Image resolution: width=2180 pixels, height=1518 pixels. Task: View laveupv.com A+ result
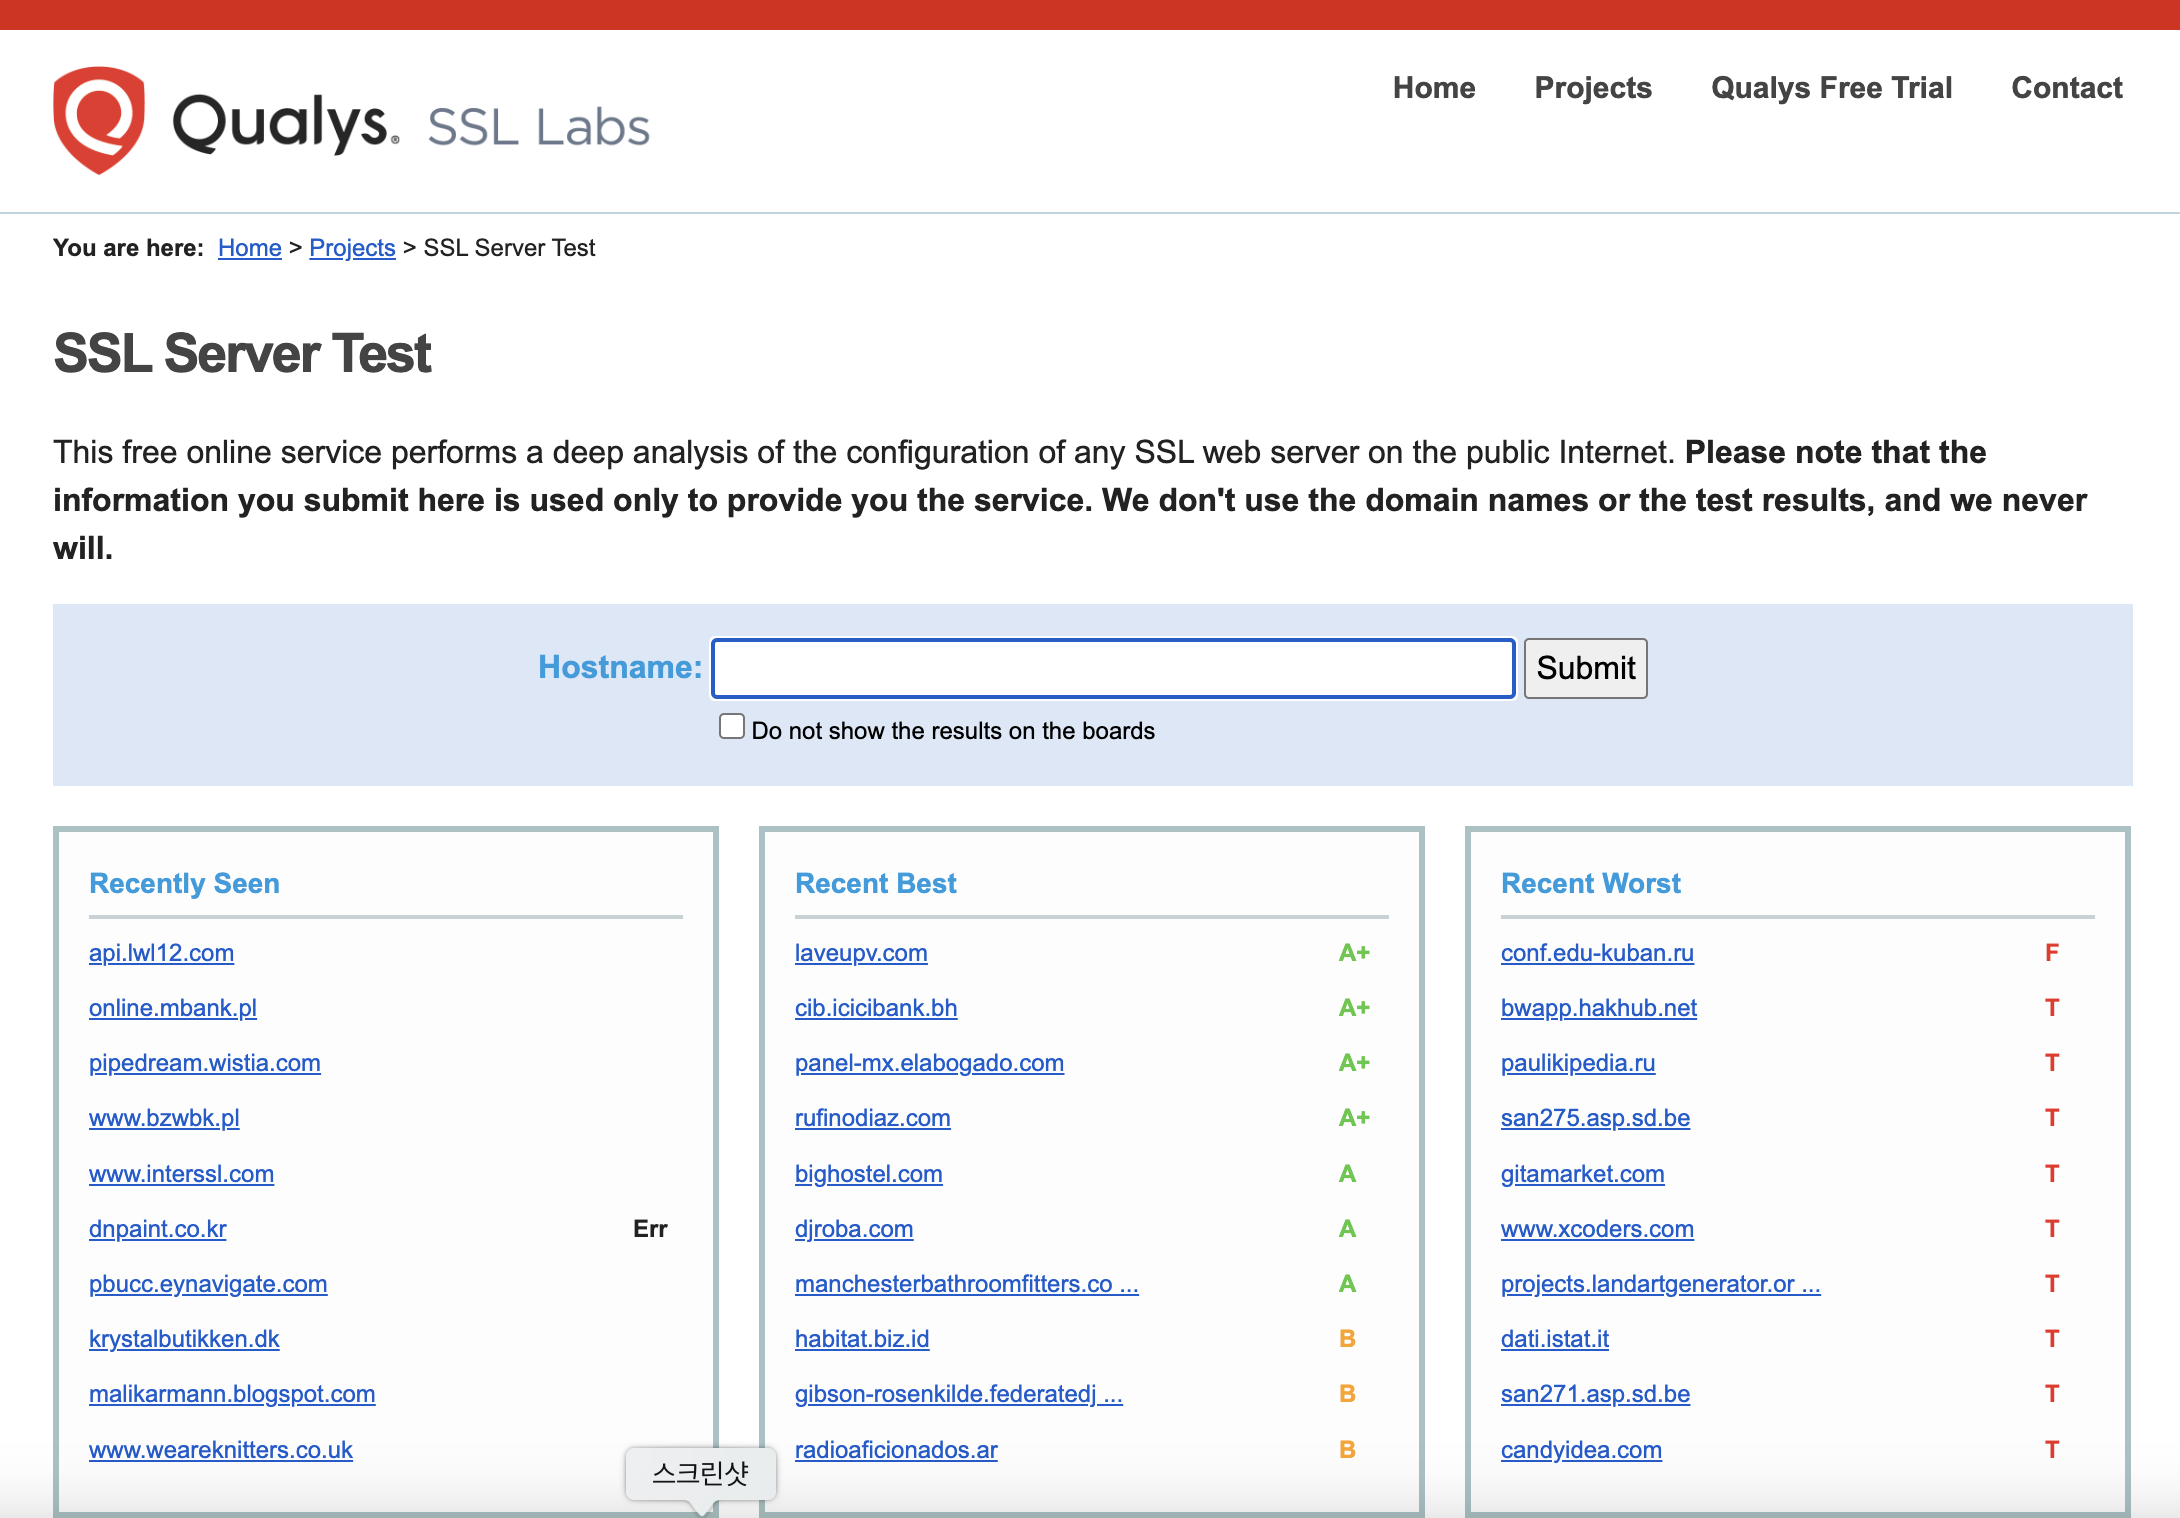(x=860, y=953)
